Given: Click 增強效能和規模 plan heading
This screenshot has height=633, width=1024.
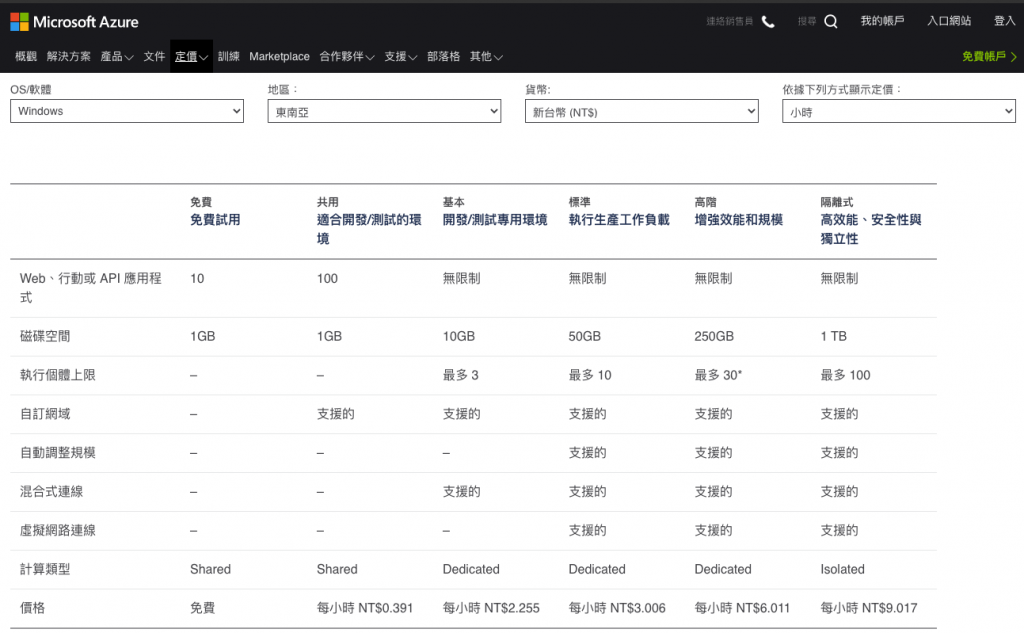Looking at the screenshot, I should tap(738, 220).
